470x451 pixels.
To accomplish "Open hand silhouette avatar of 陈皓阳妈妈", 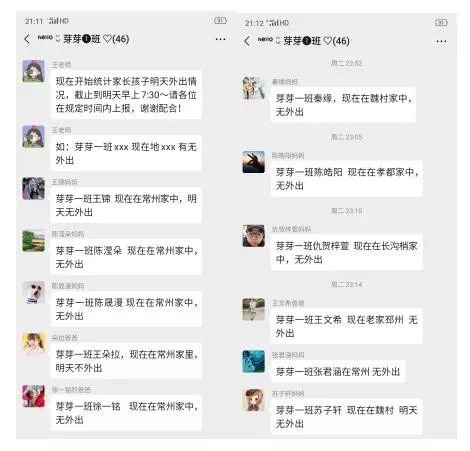I will click(254, 162).
